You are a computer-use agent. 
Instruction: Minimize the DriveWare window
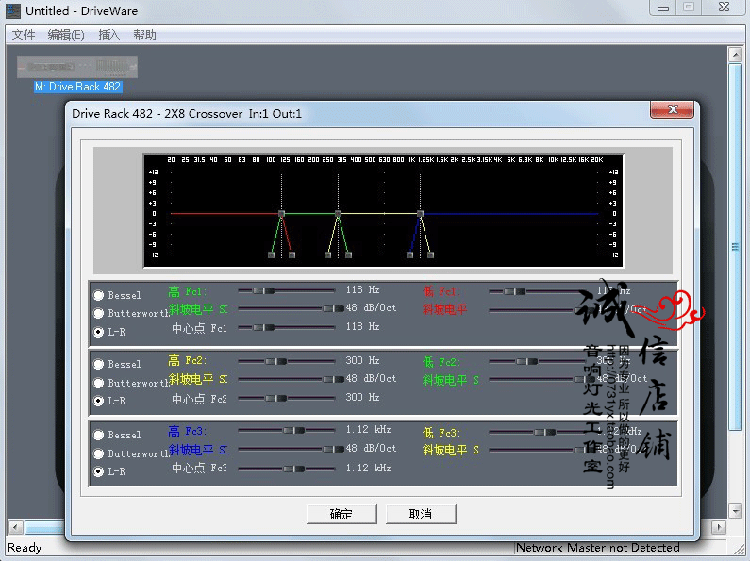663,8
